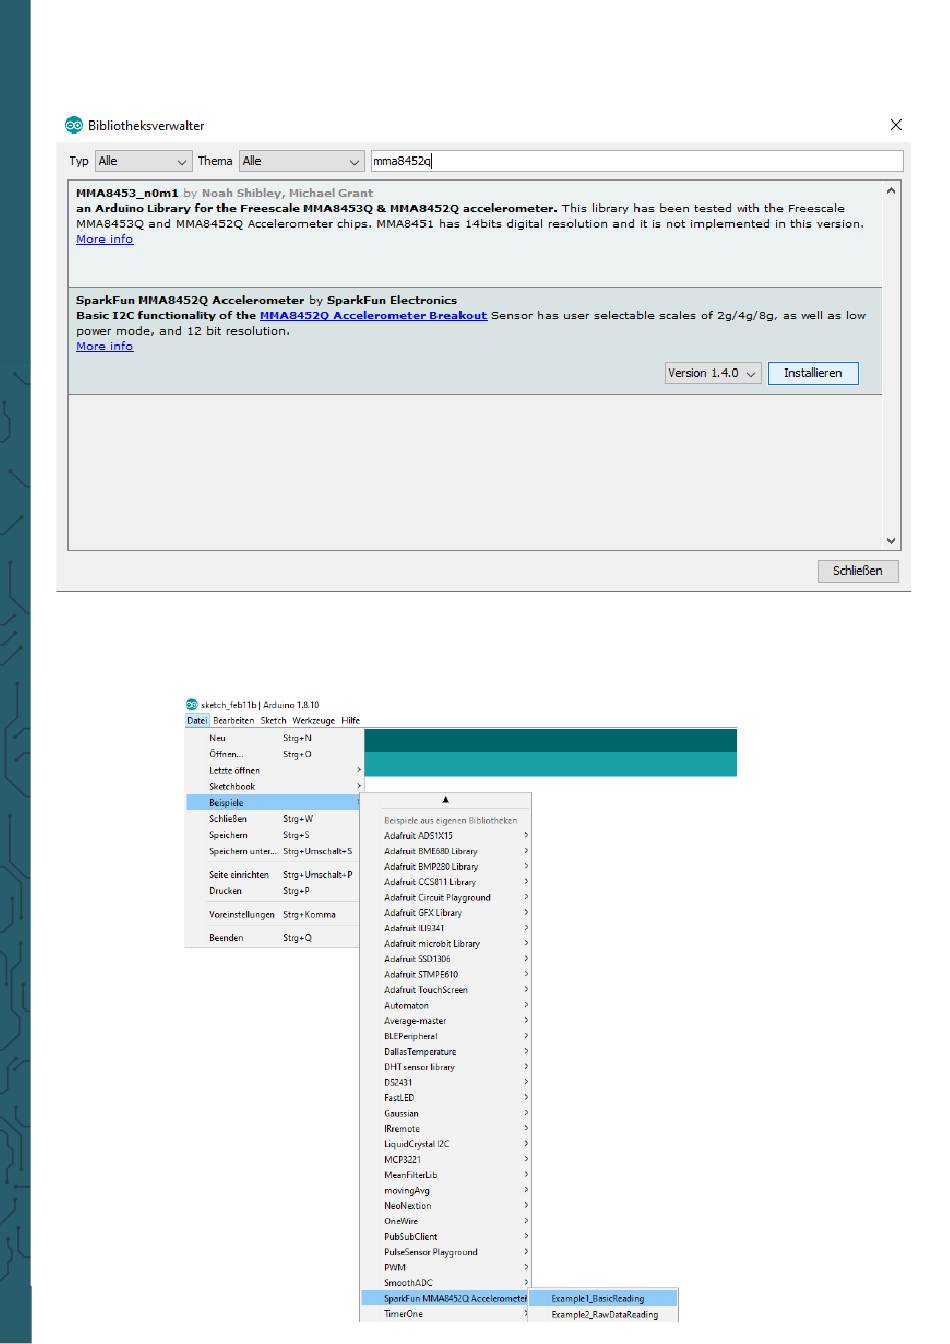Click the up arrow atop the examples submenu
Viewport: 950px width, 1344px height.
coord(446,800)
